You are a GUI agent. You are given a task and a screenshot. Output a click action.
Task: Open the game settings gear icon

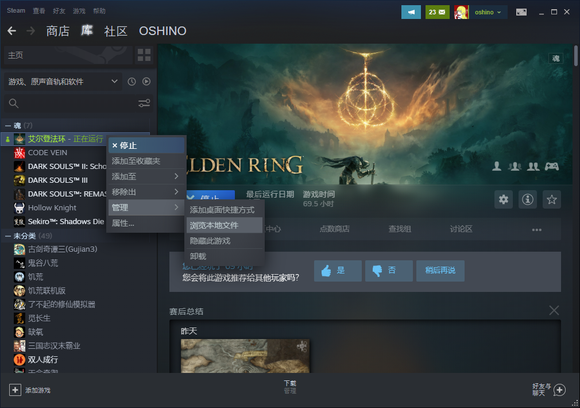(x=503, y=200)
